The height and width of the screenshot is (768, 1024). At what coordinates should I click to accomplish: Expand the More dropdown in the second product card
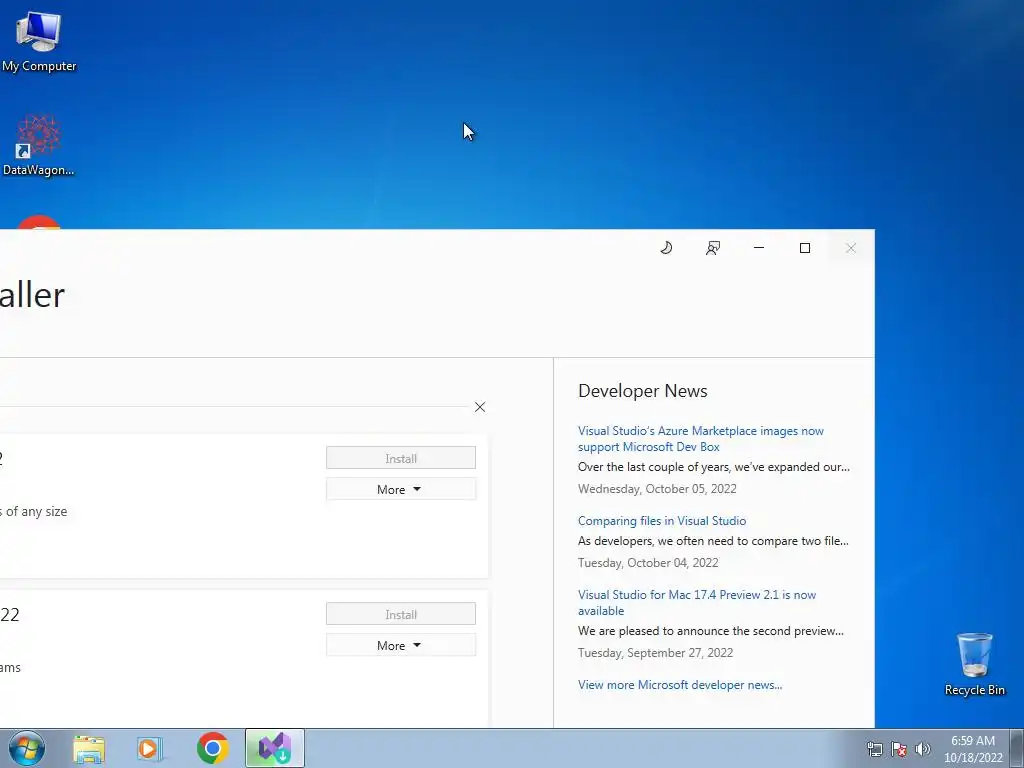point(401,645)
